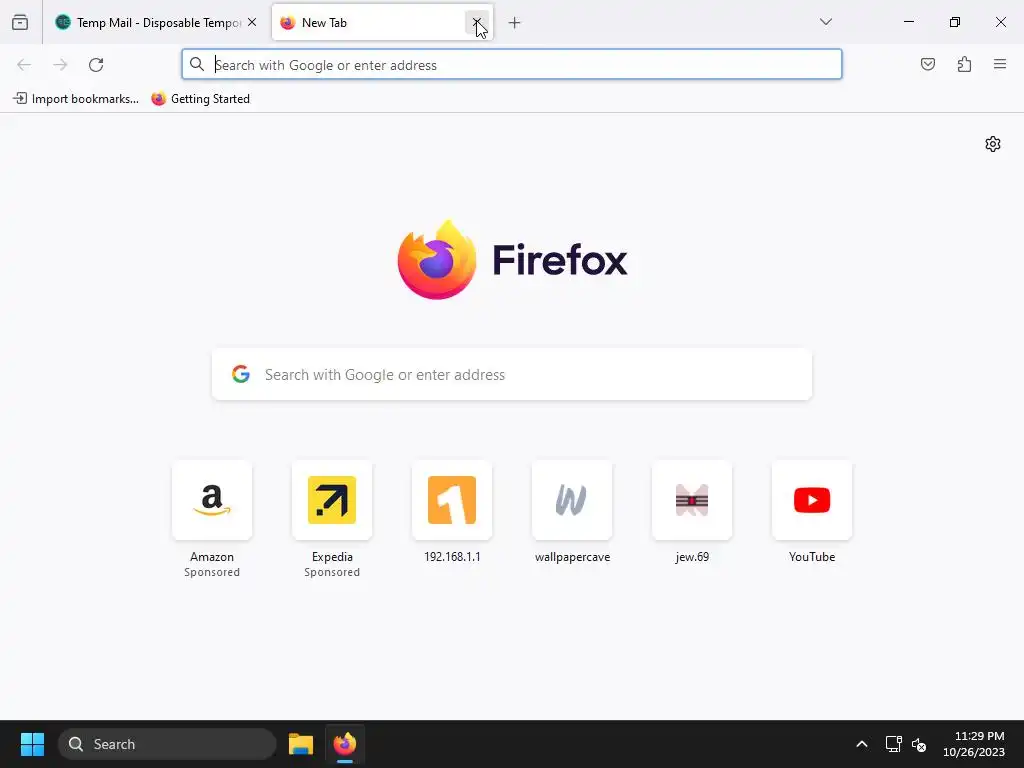Open the Extensions puzzle icon
The image size is (1024, 768).
[964, 64]
